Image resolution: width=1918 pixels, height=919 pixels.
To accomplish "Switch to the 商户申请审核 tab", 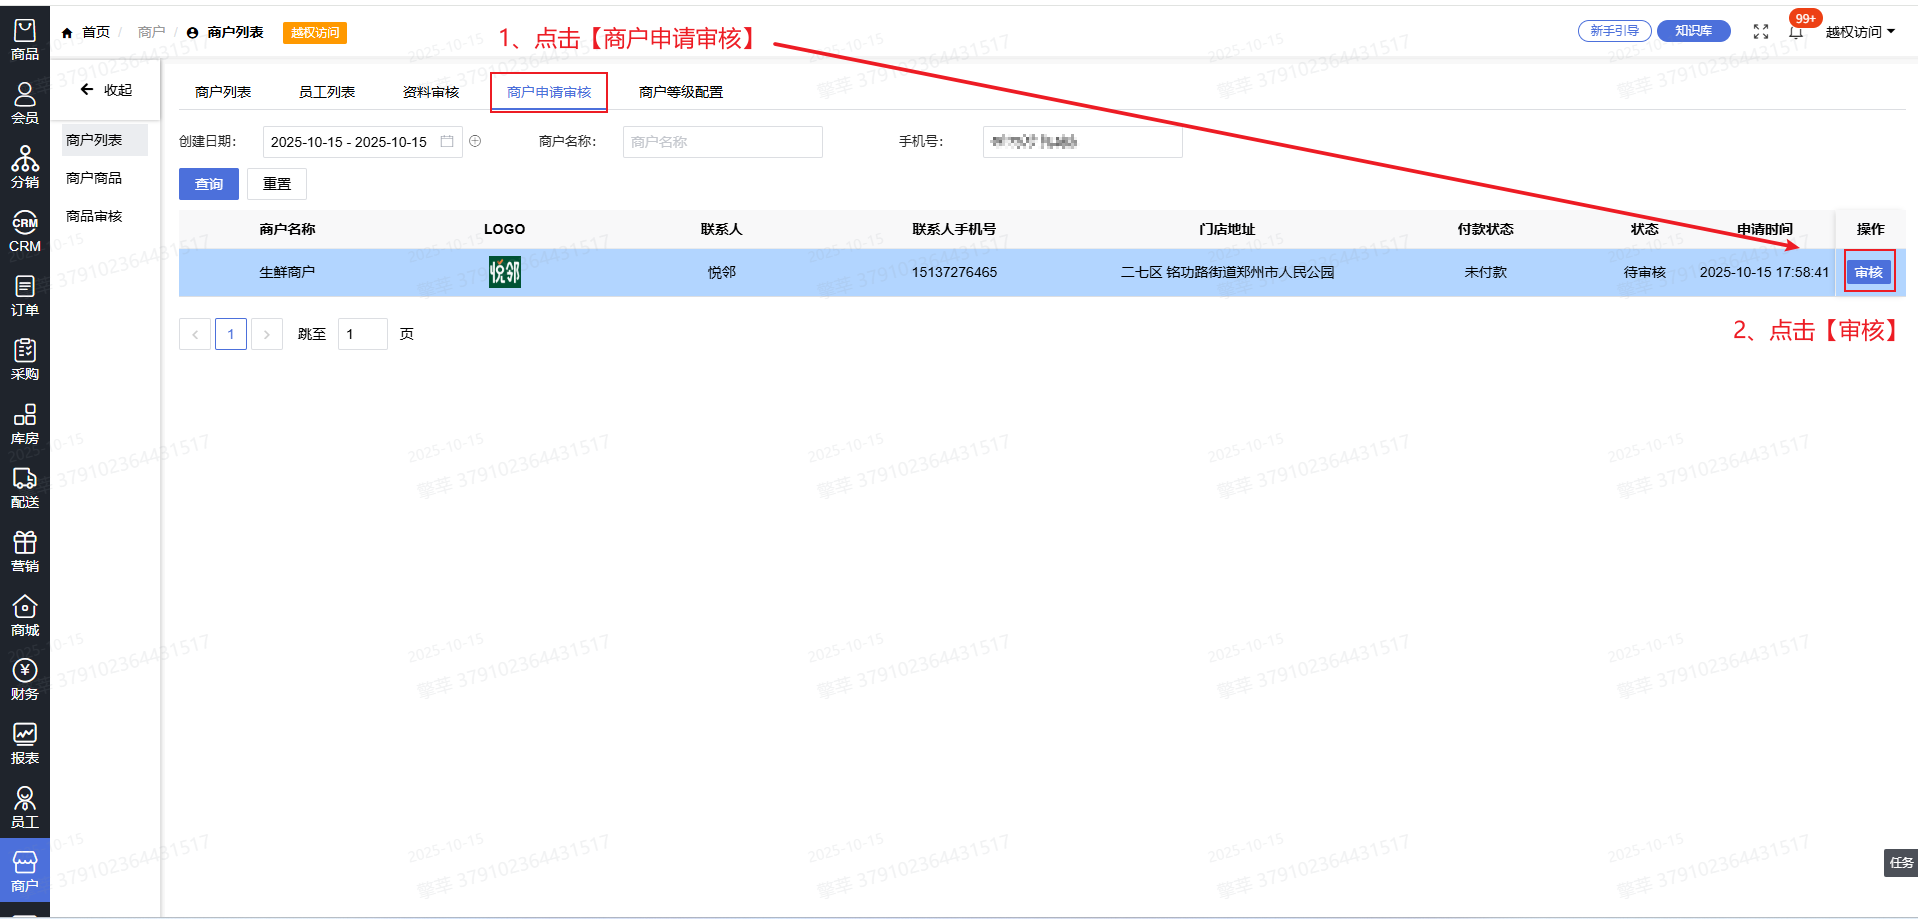I will click(549, 92).
